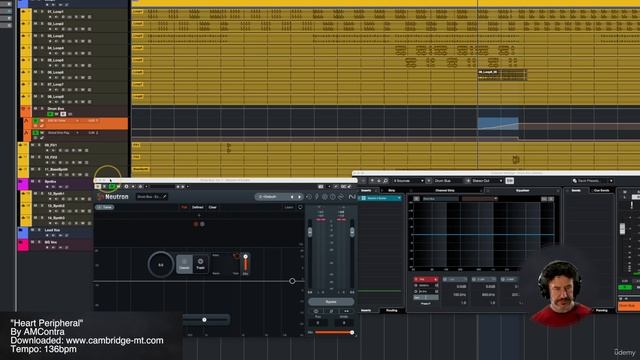Select the 09_FX1 track name
The width and height of the screenshot is (640, 360).
point(51,145)
